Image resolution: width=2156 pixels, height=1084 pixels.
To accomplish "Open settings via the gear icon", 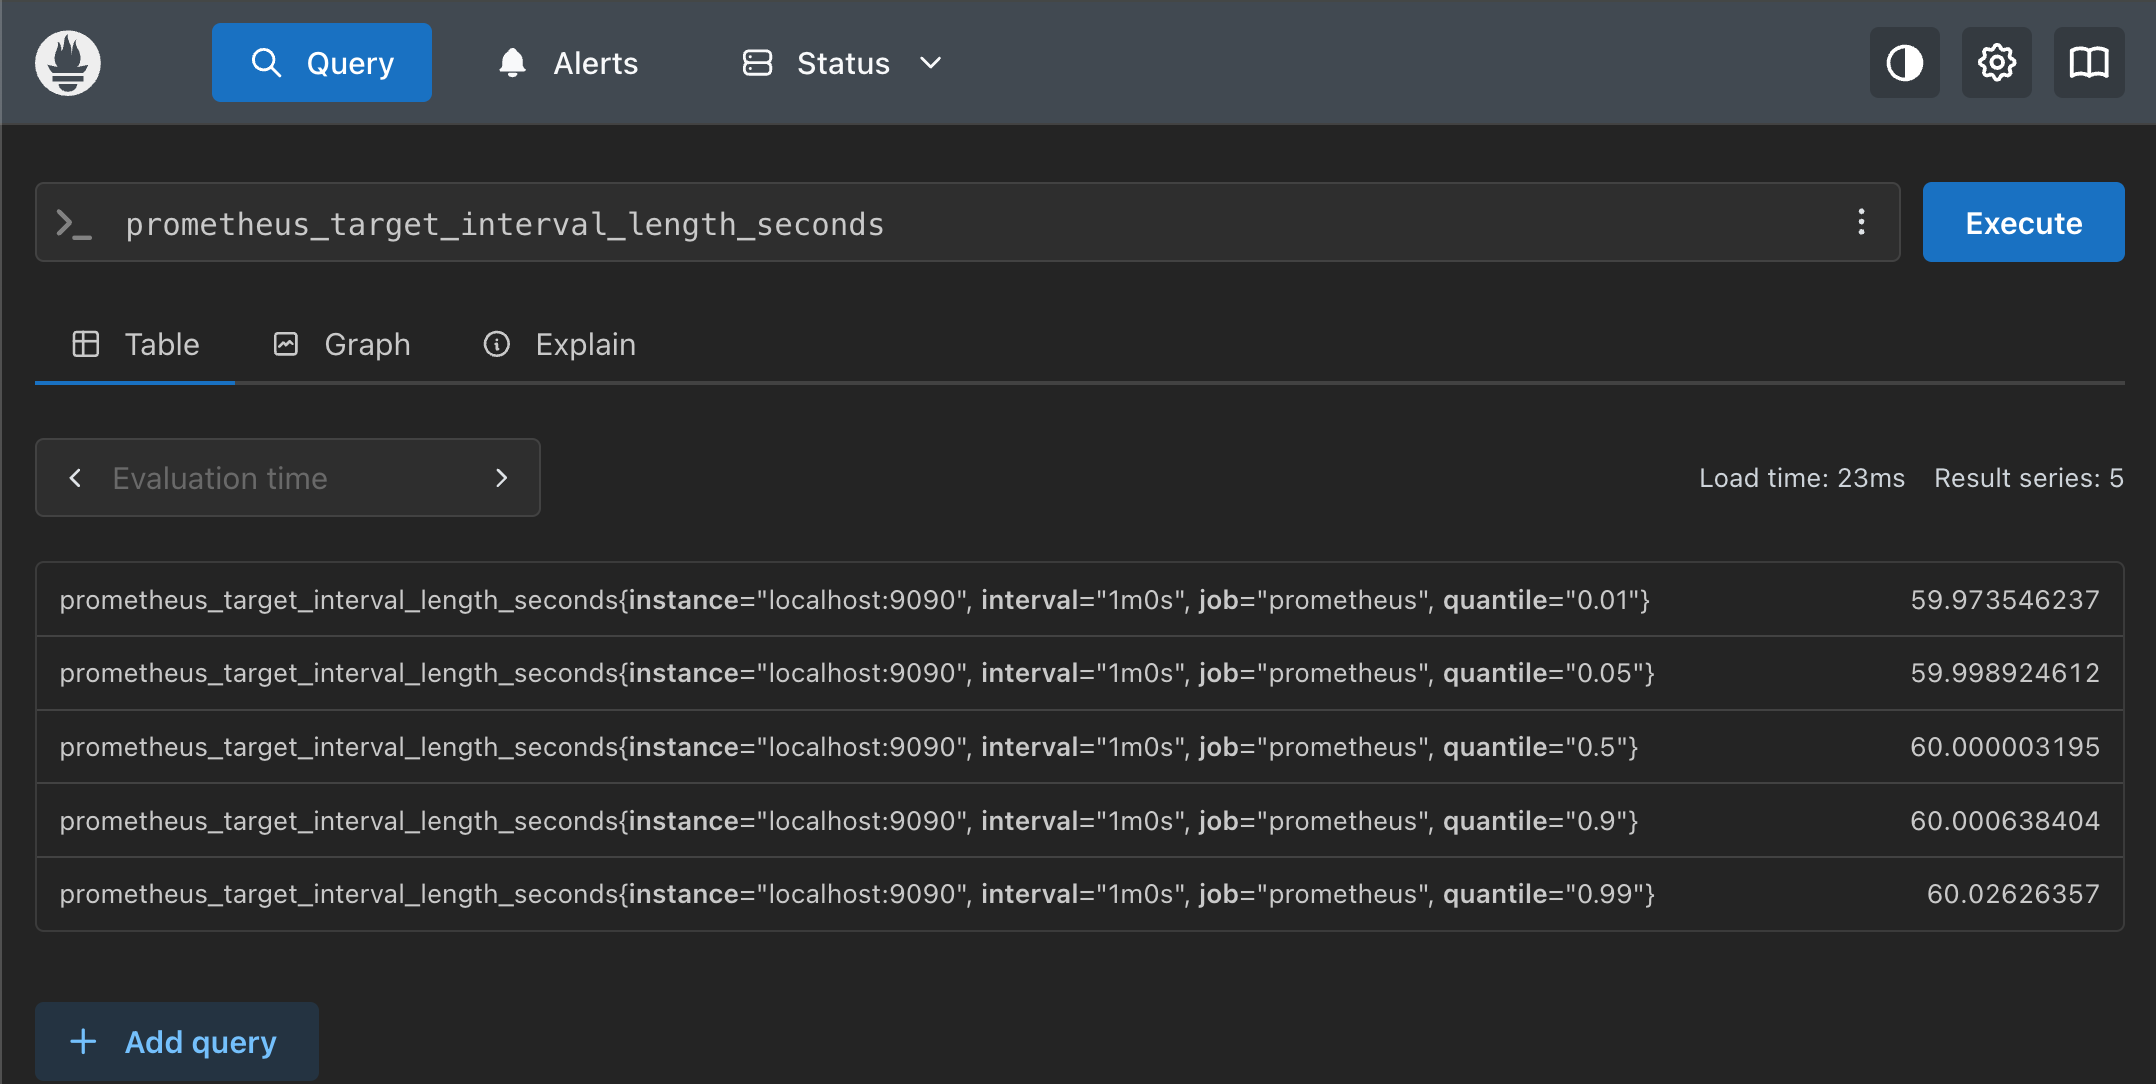I will tap(1996, 62).
